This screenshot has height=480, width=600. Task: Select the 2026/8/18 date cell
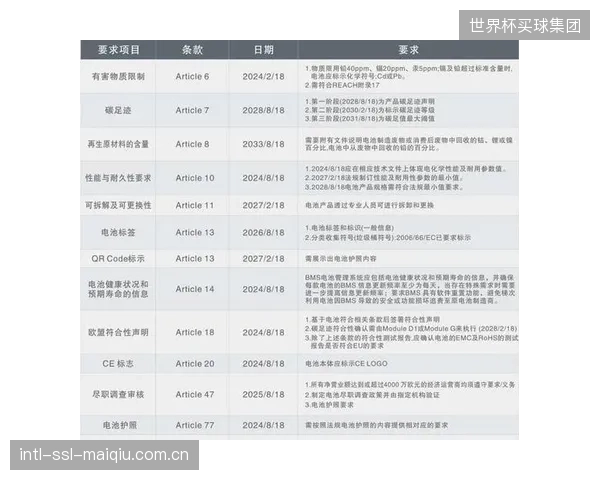pos(263,232)
